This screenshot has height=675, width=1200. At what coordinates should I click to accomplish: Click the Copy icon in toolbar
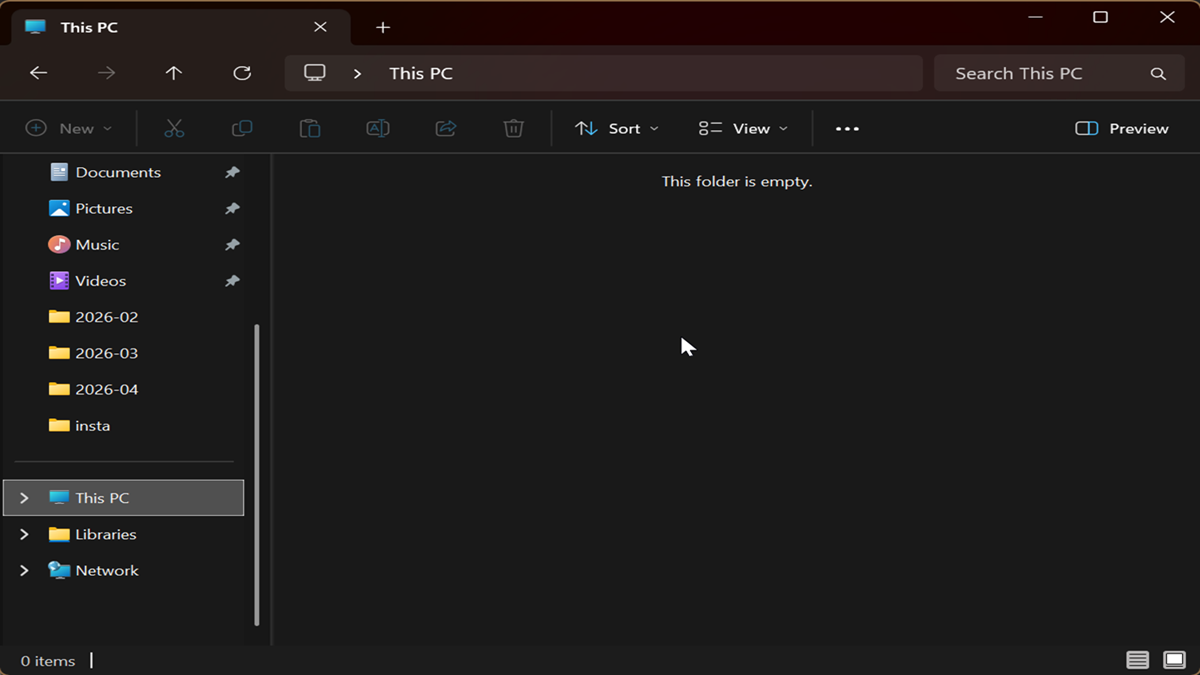(242, 128)
